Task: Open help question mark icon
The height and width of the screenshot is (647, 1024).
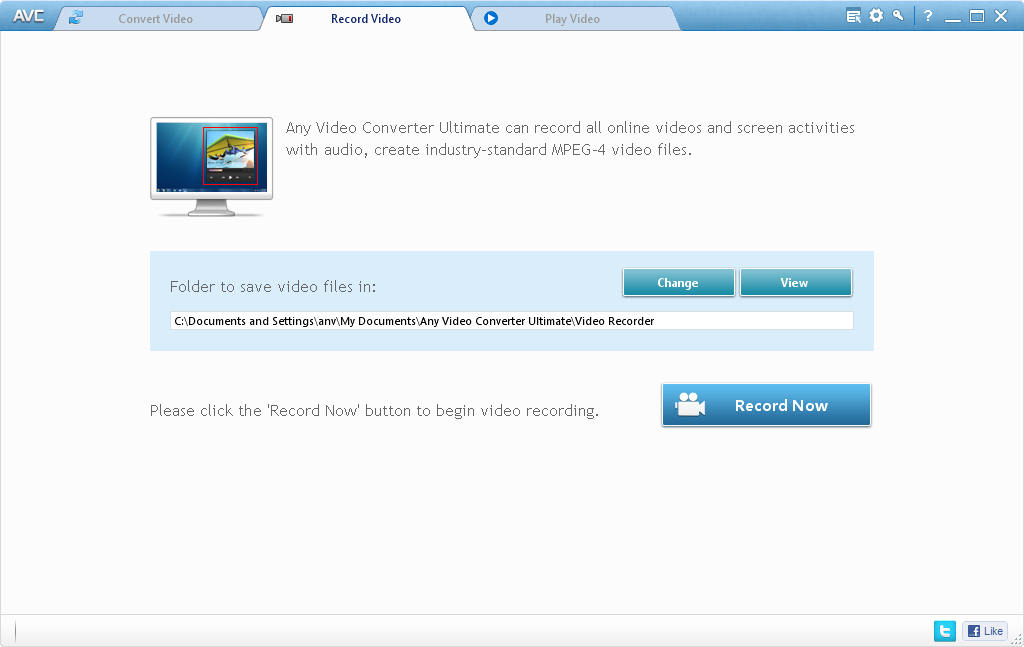Action: pos(928,16)
